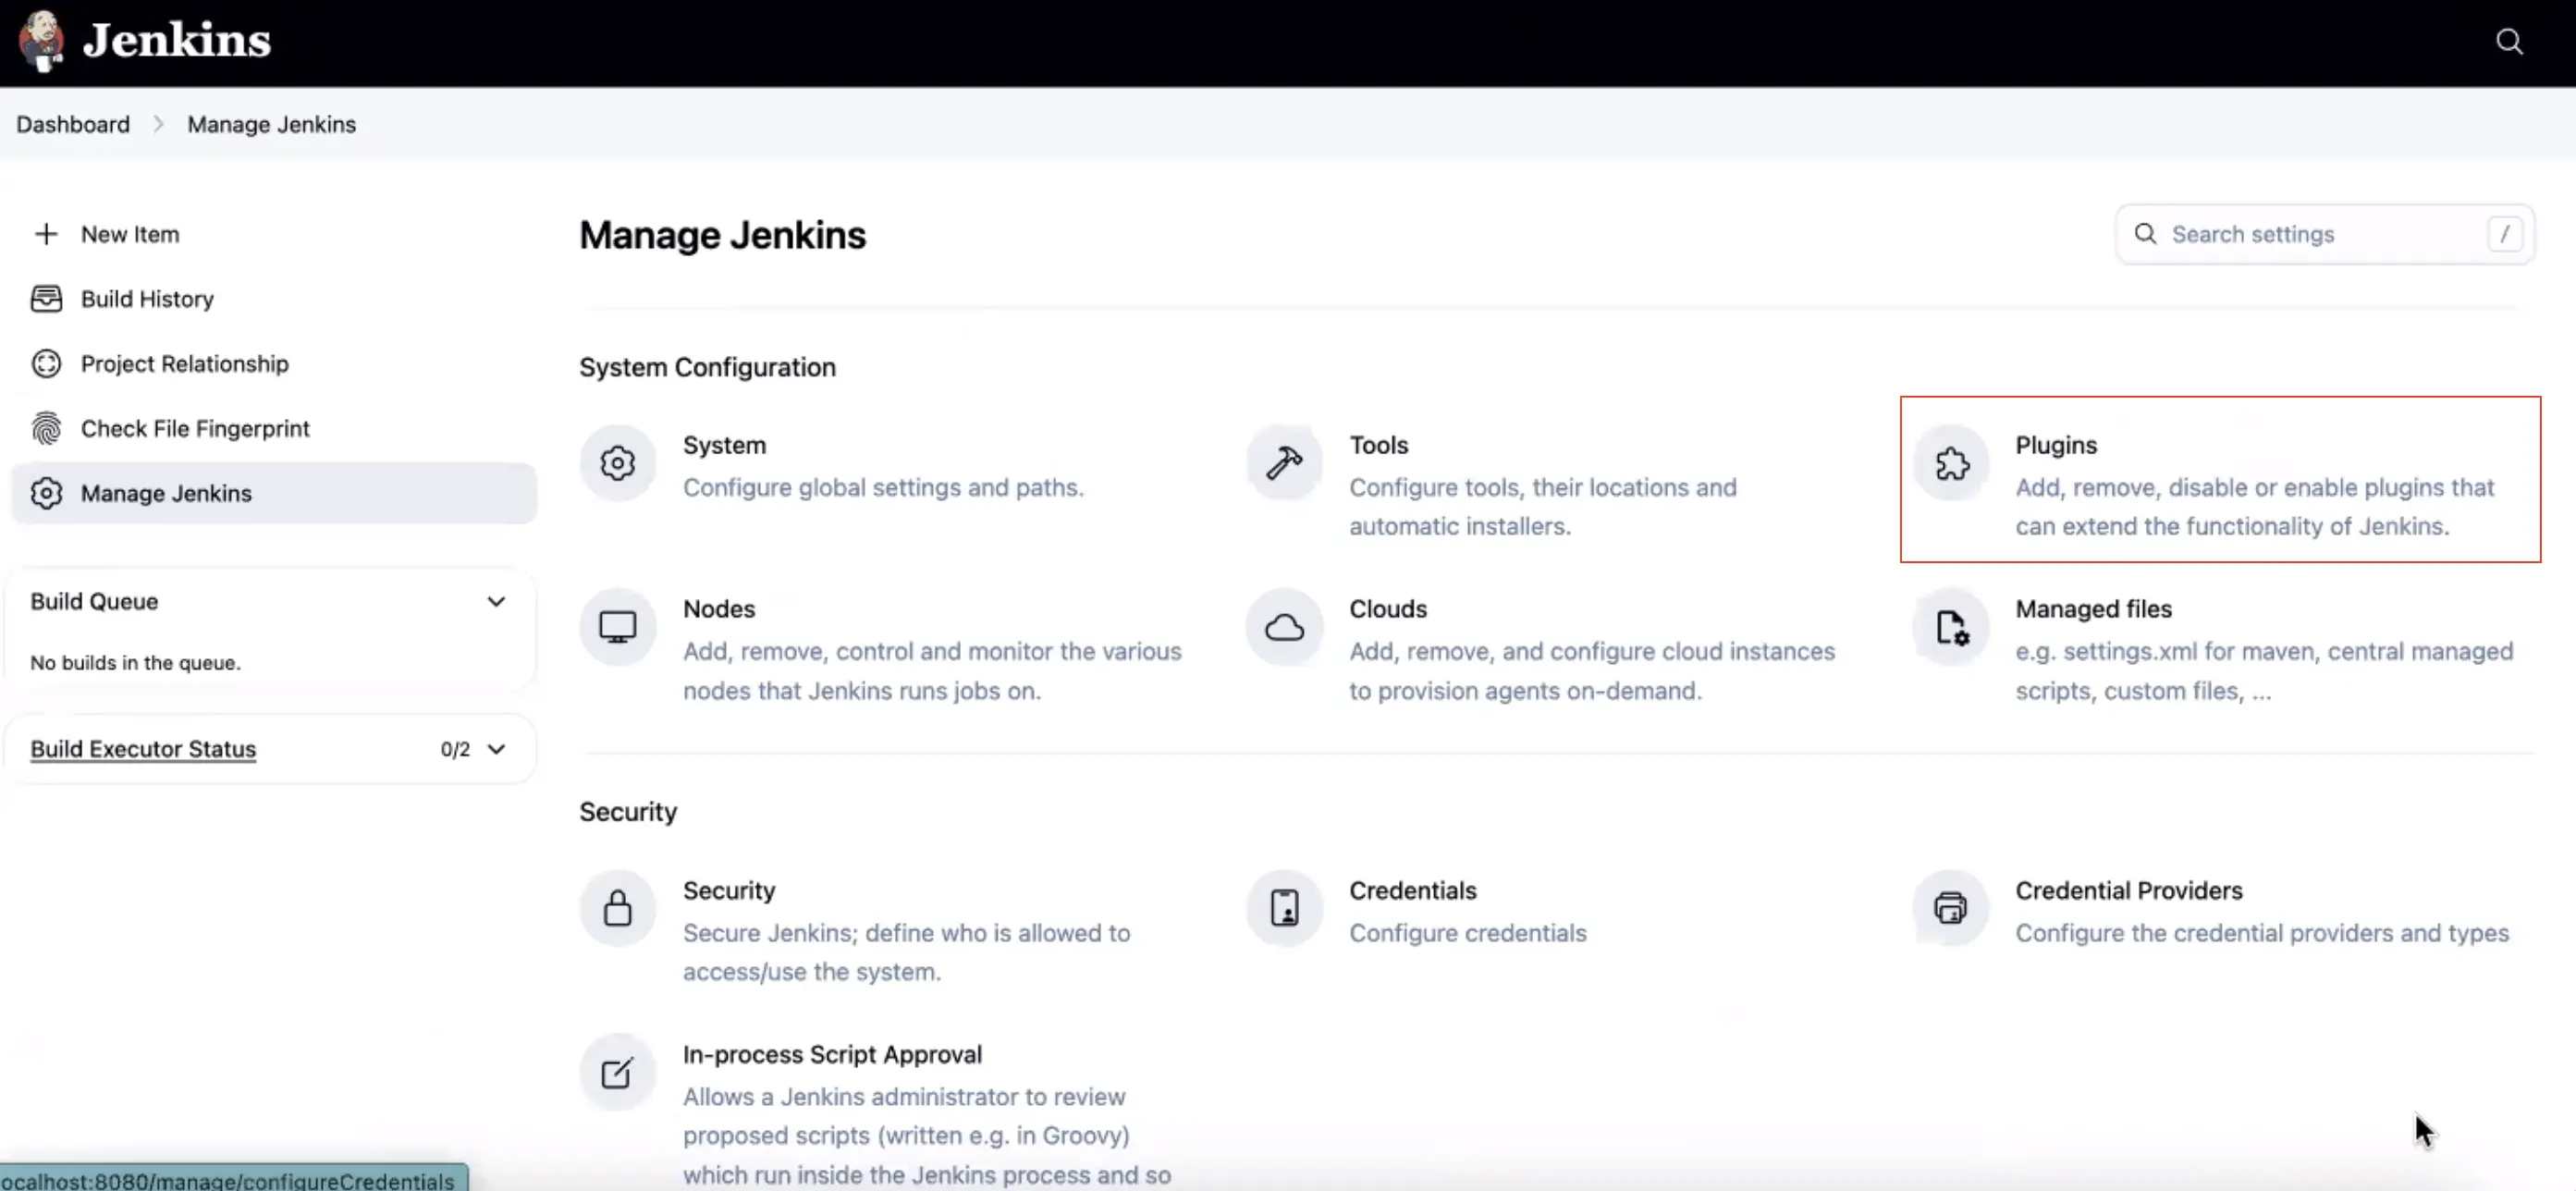Click the Credential Providers icon
2576x1191 pixels.
point(1951,908)
